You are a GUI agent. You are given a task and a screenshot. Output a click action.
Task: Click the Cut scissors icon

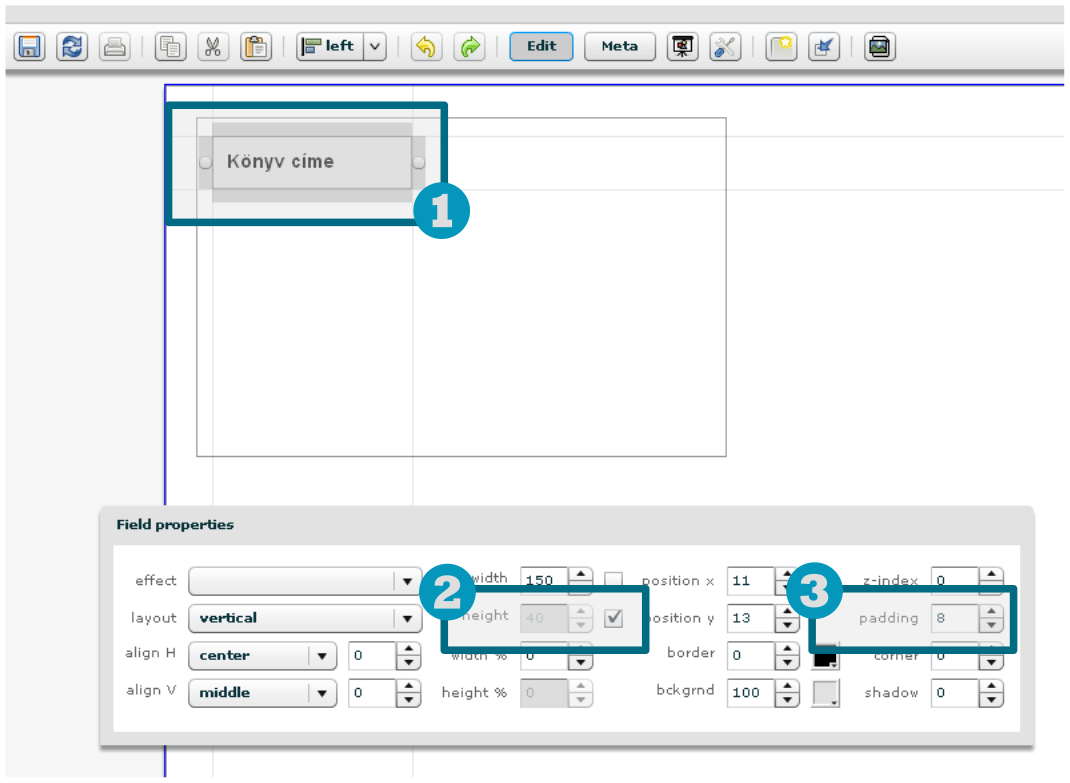point(213,47)
